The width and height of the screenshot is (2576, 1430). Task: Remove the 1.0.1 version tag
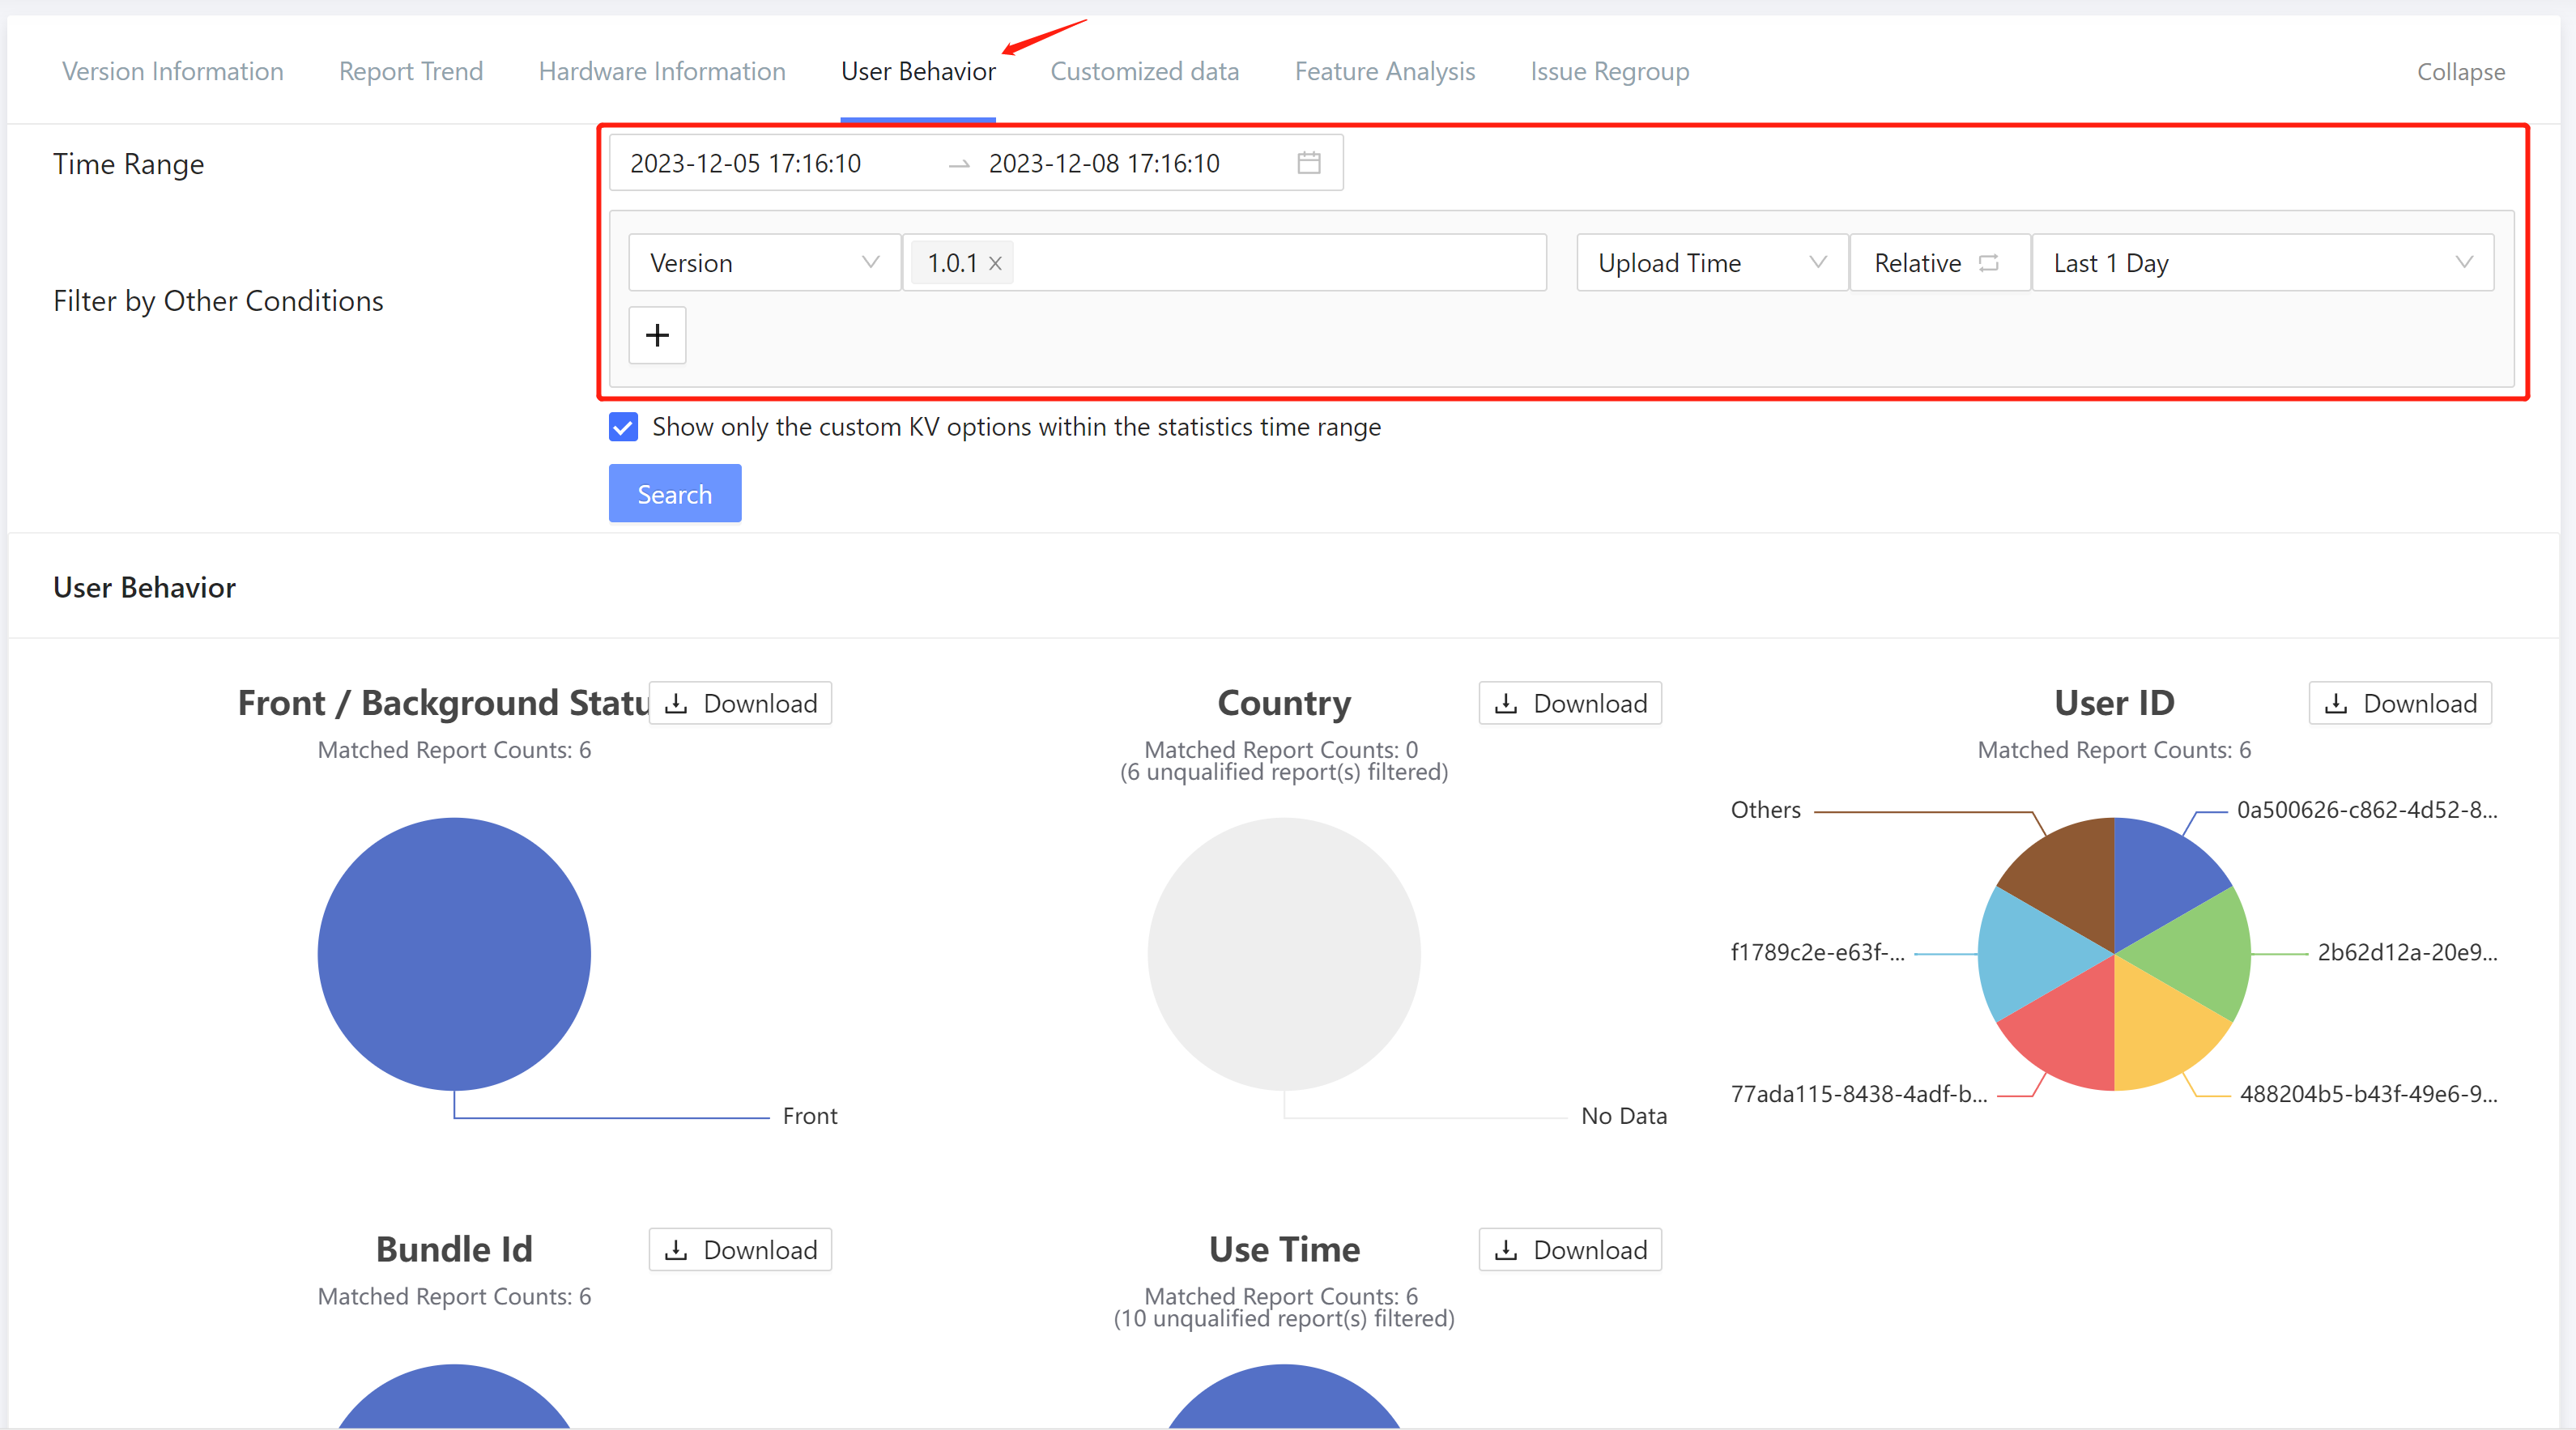coord(995,263)
